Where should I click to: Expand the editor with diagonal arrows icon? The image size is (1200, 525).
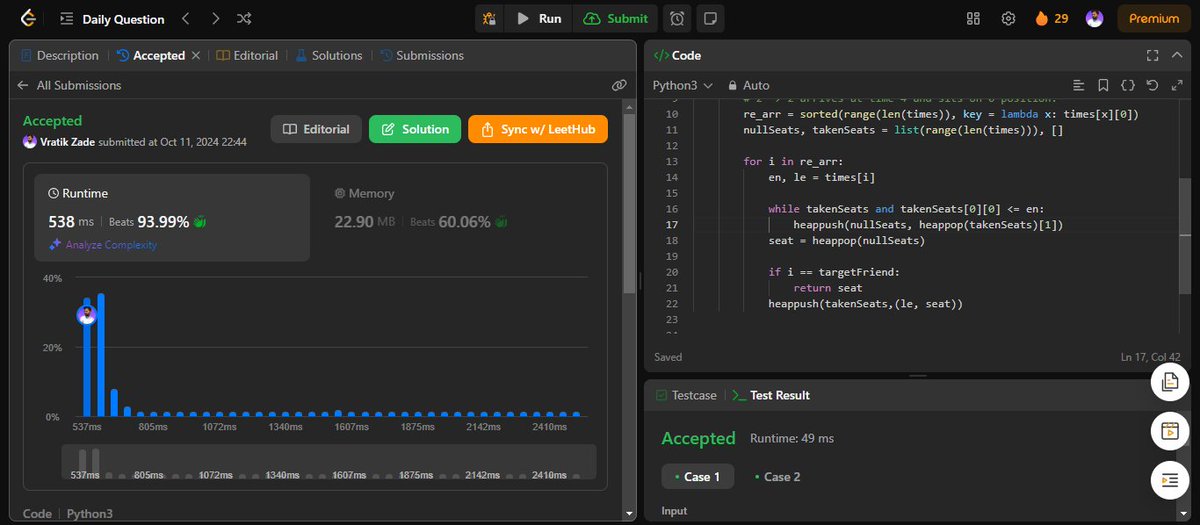coord(1177,86)
